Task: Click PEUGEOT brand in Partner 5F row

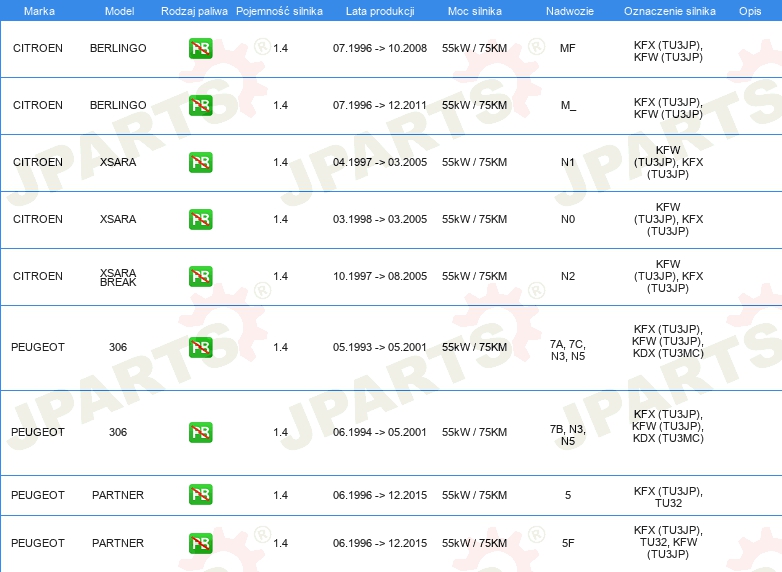Action: [x=38, y=543]
